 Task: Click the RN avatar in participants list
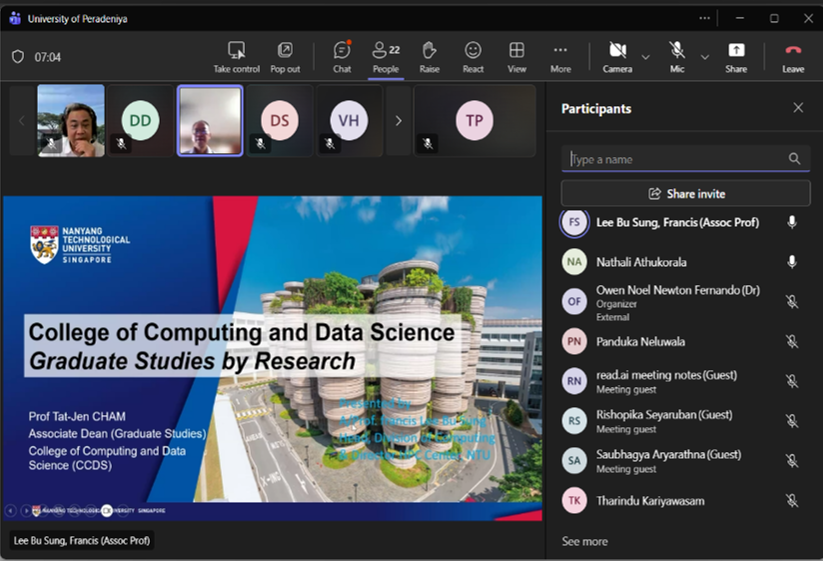click(x=574, y=381)
